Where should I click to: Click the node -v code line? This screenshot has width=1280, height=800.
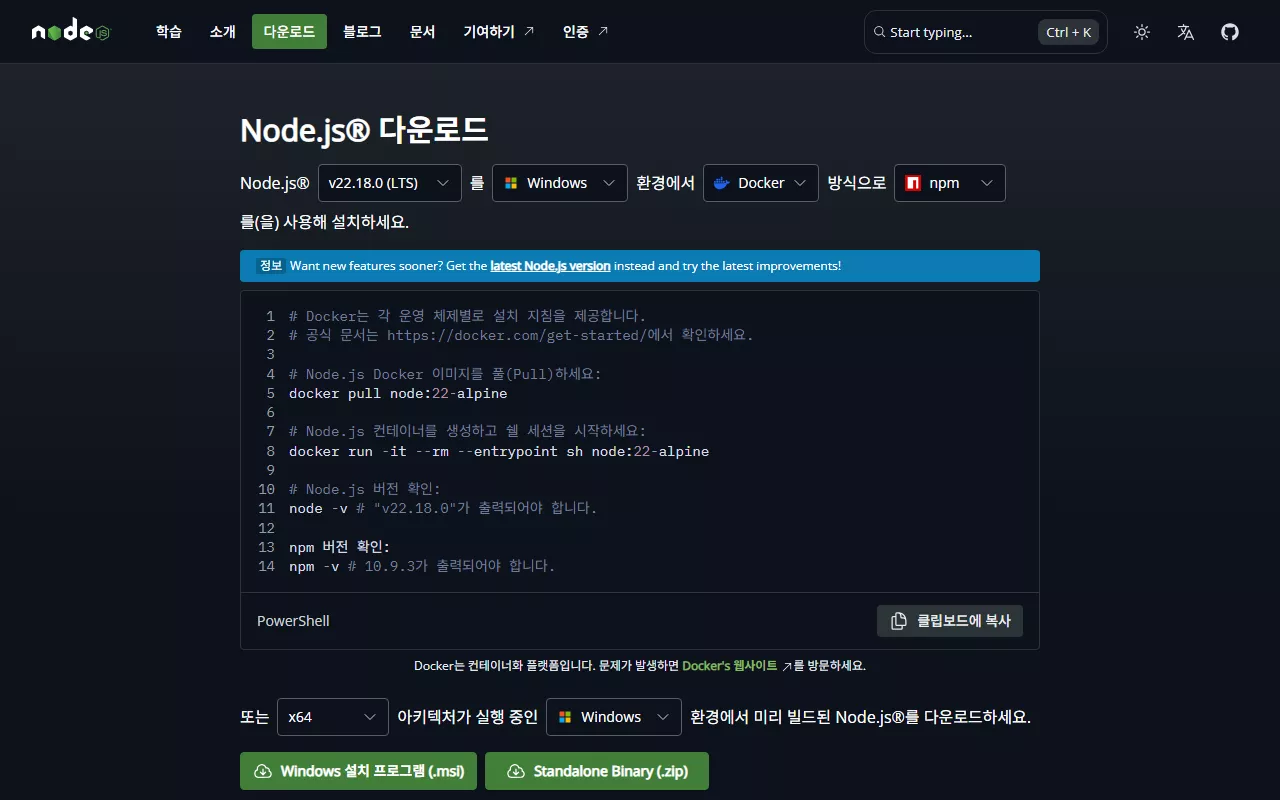coord(443,508)
